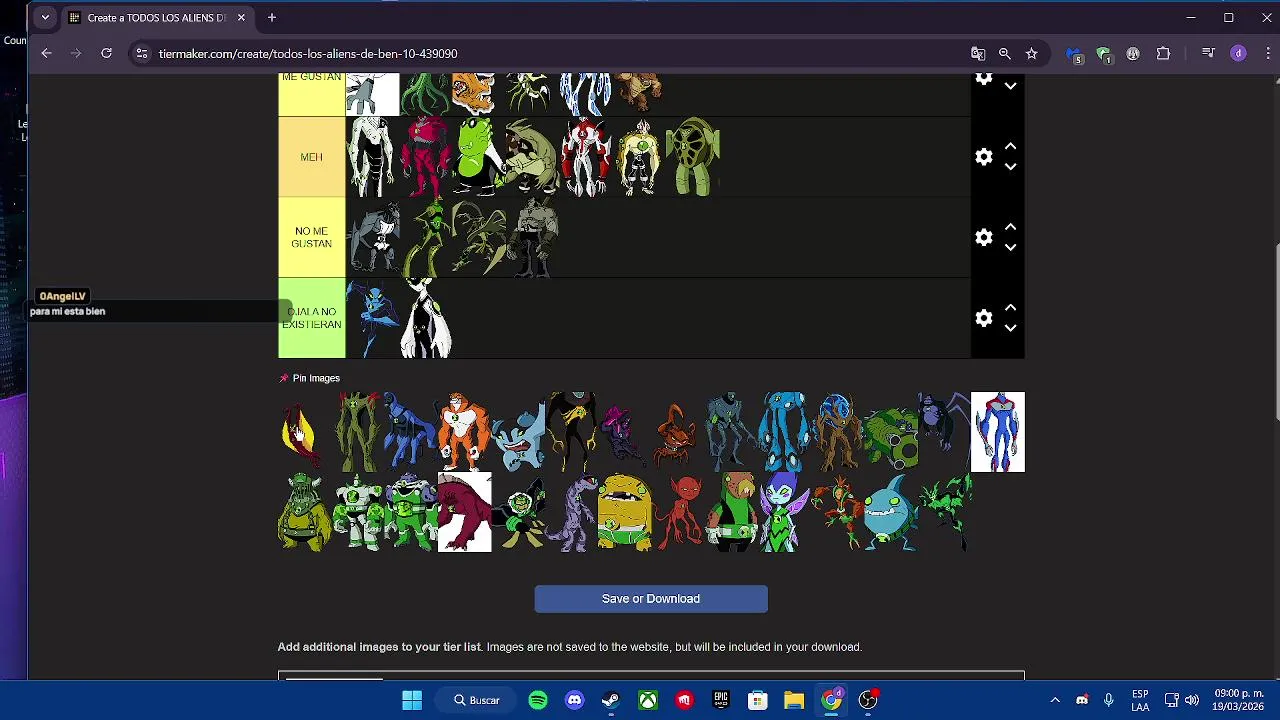The height and width of the screenshot is (720, 1280).
Task: Move OJALA NO EXISTIERAN tier down
Action: 1010,328
